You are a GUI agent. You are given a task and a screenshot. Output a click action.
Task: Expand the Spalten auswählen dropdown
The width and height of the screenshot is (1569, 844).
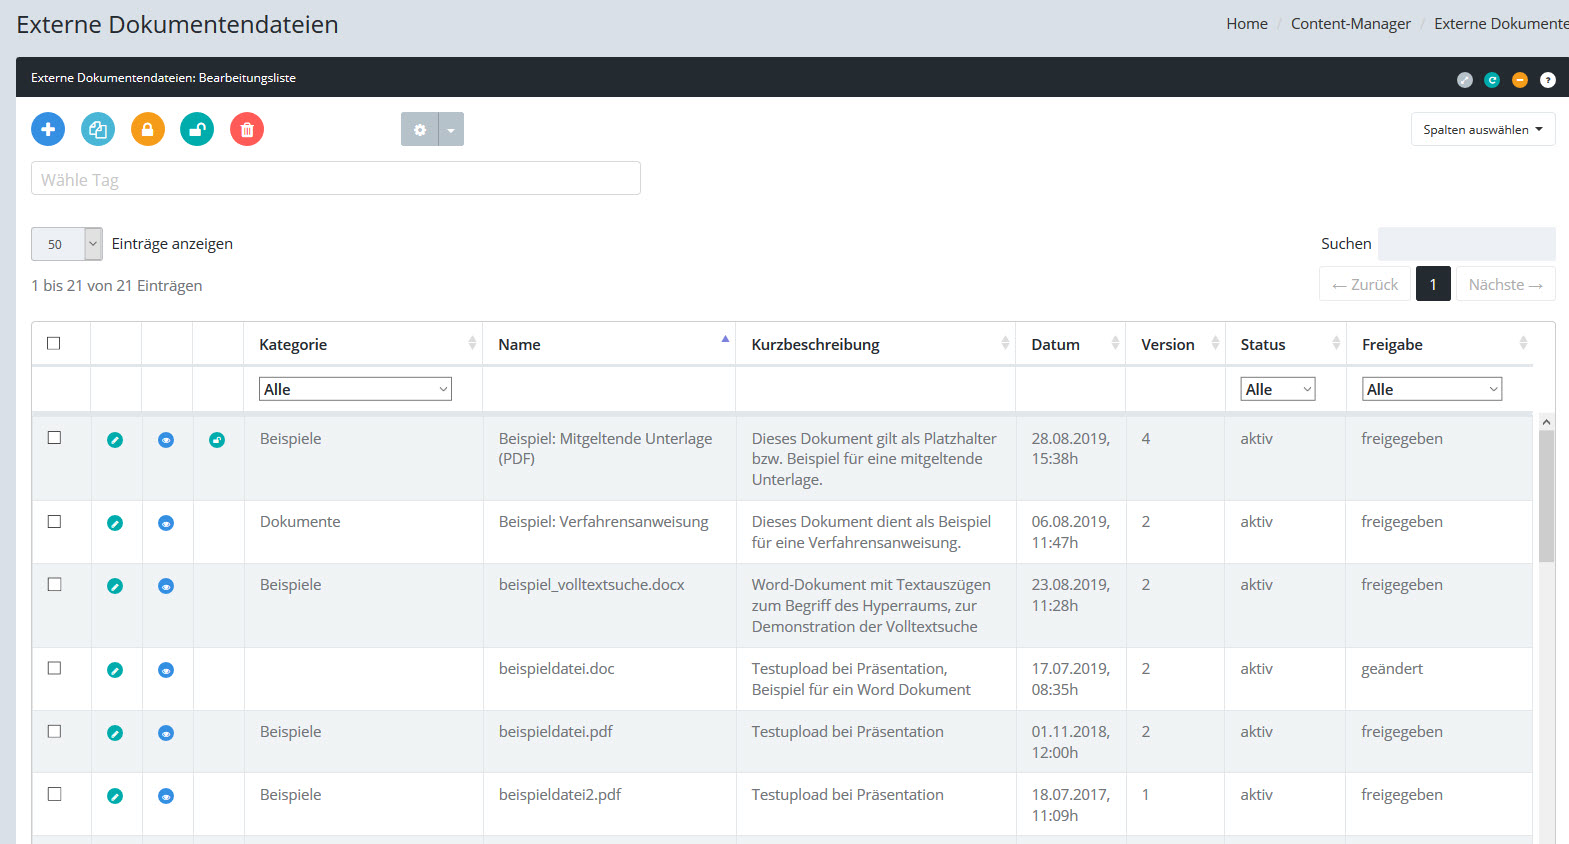point(1482,130)
